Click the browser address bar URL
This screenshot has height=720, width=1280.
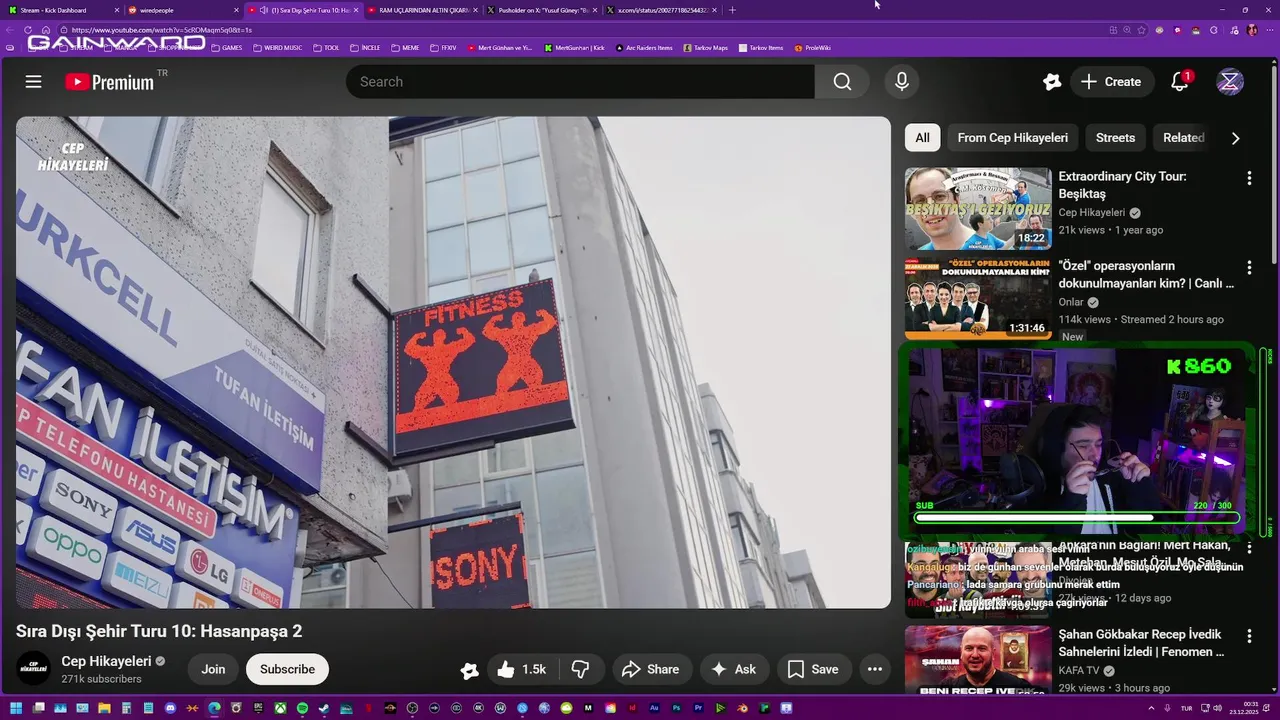pos(162,30)
